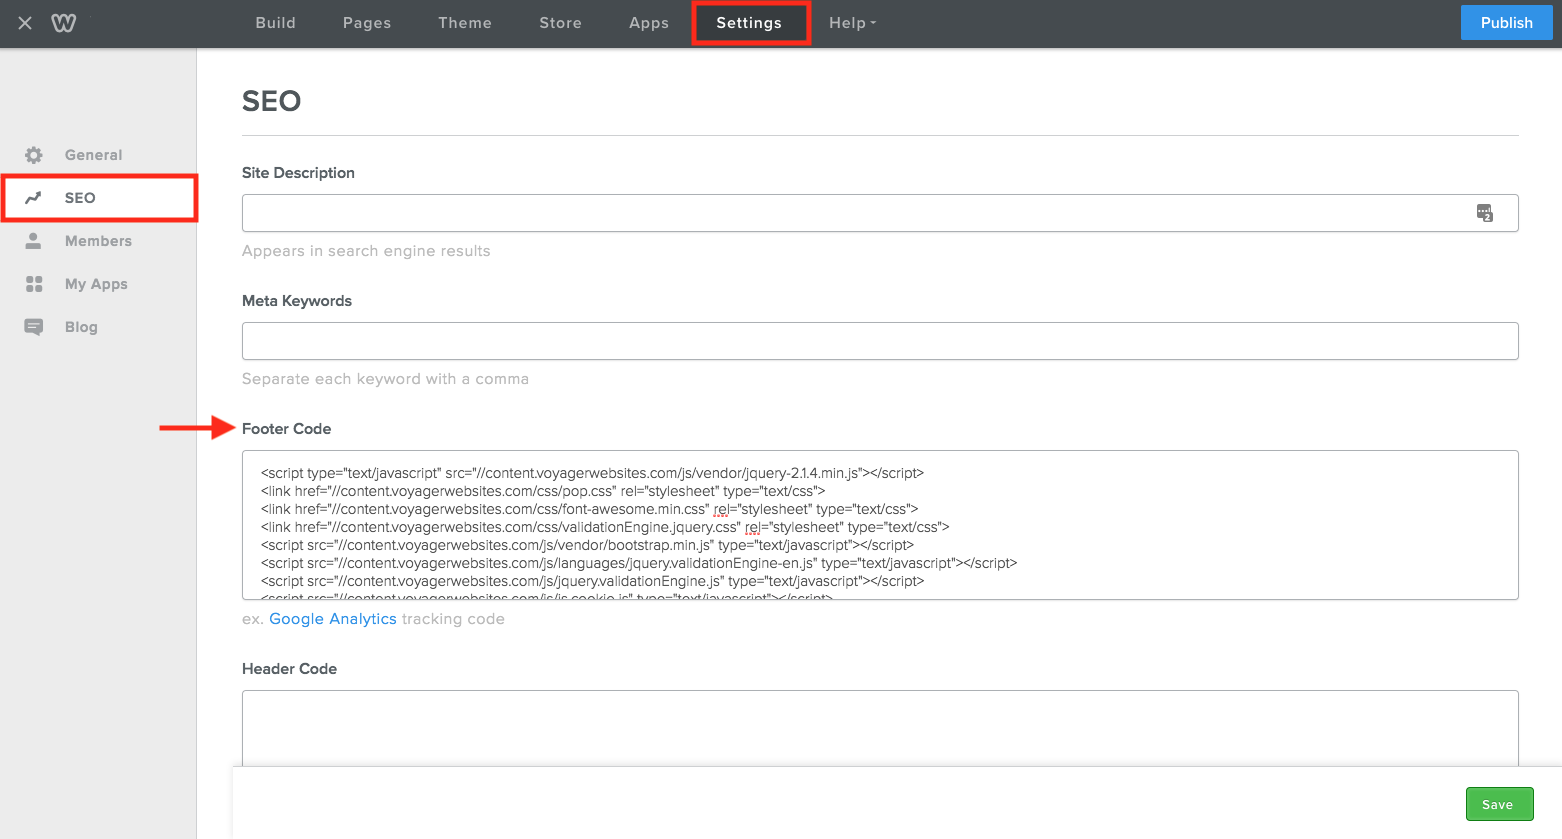
Task: Focus the Site Description input field
Action: 880,213
